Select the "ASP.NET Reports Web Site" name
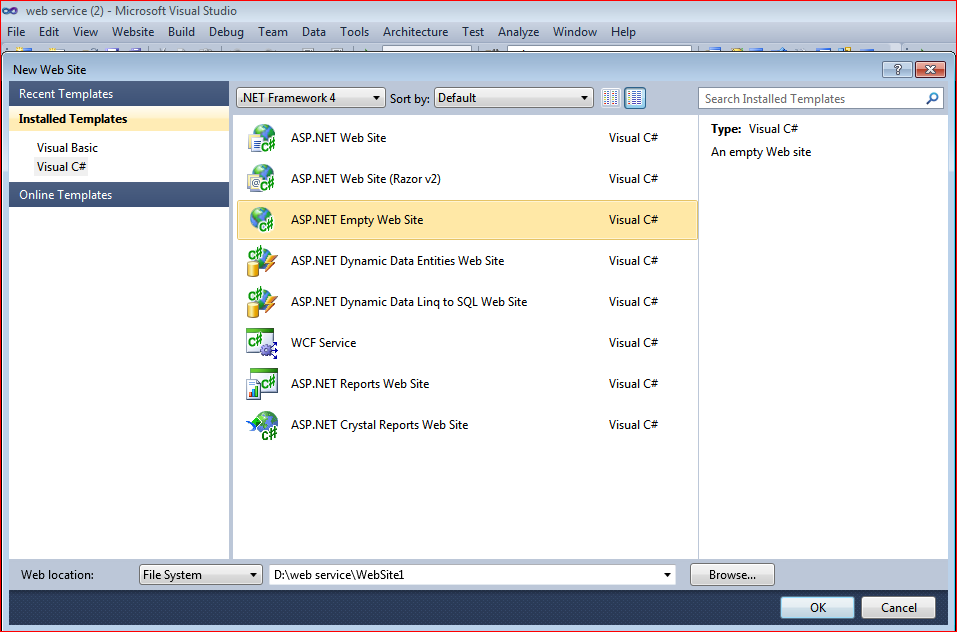Viewport: 957px width, 632px height. pos(360,384)
